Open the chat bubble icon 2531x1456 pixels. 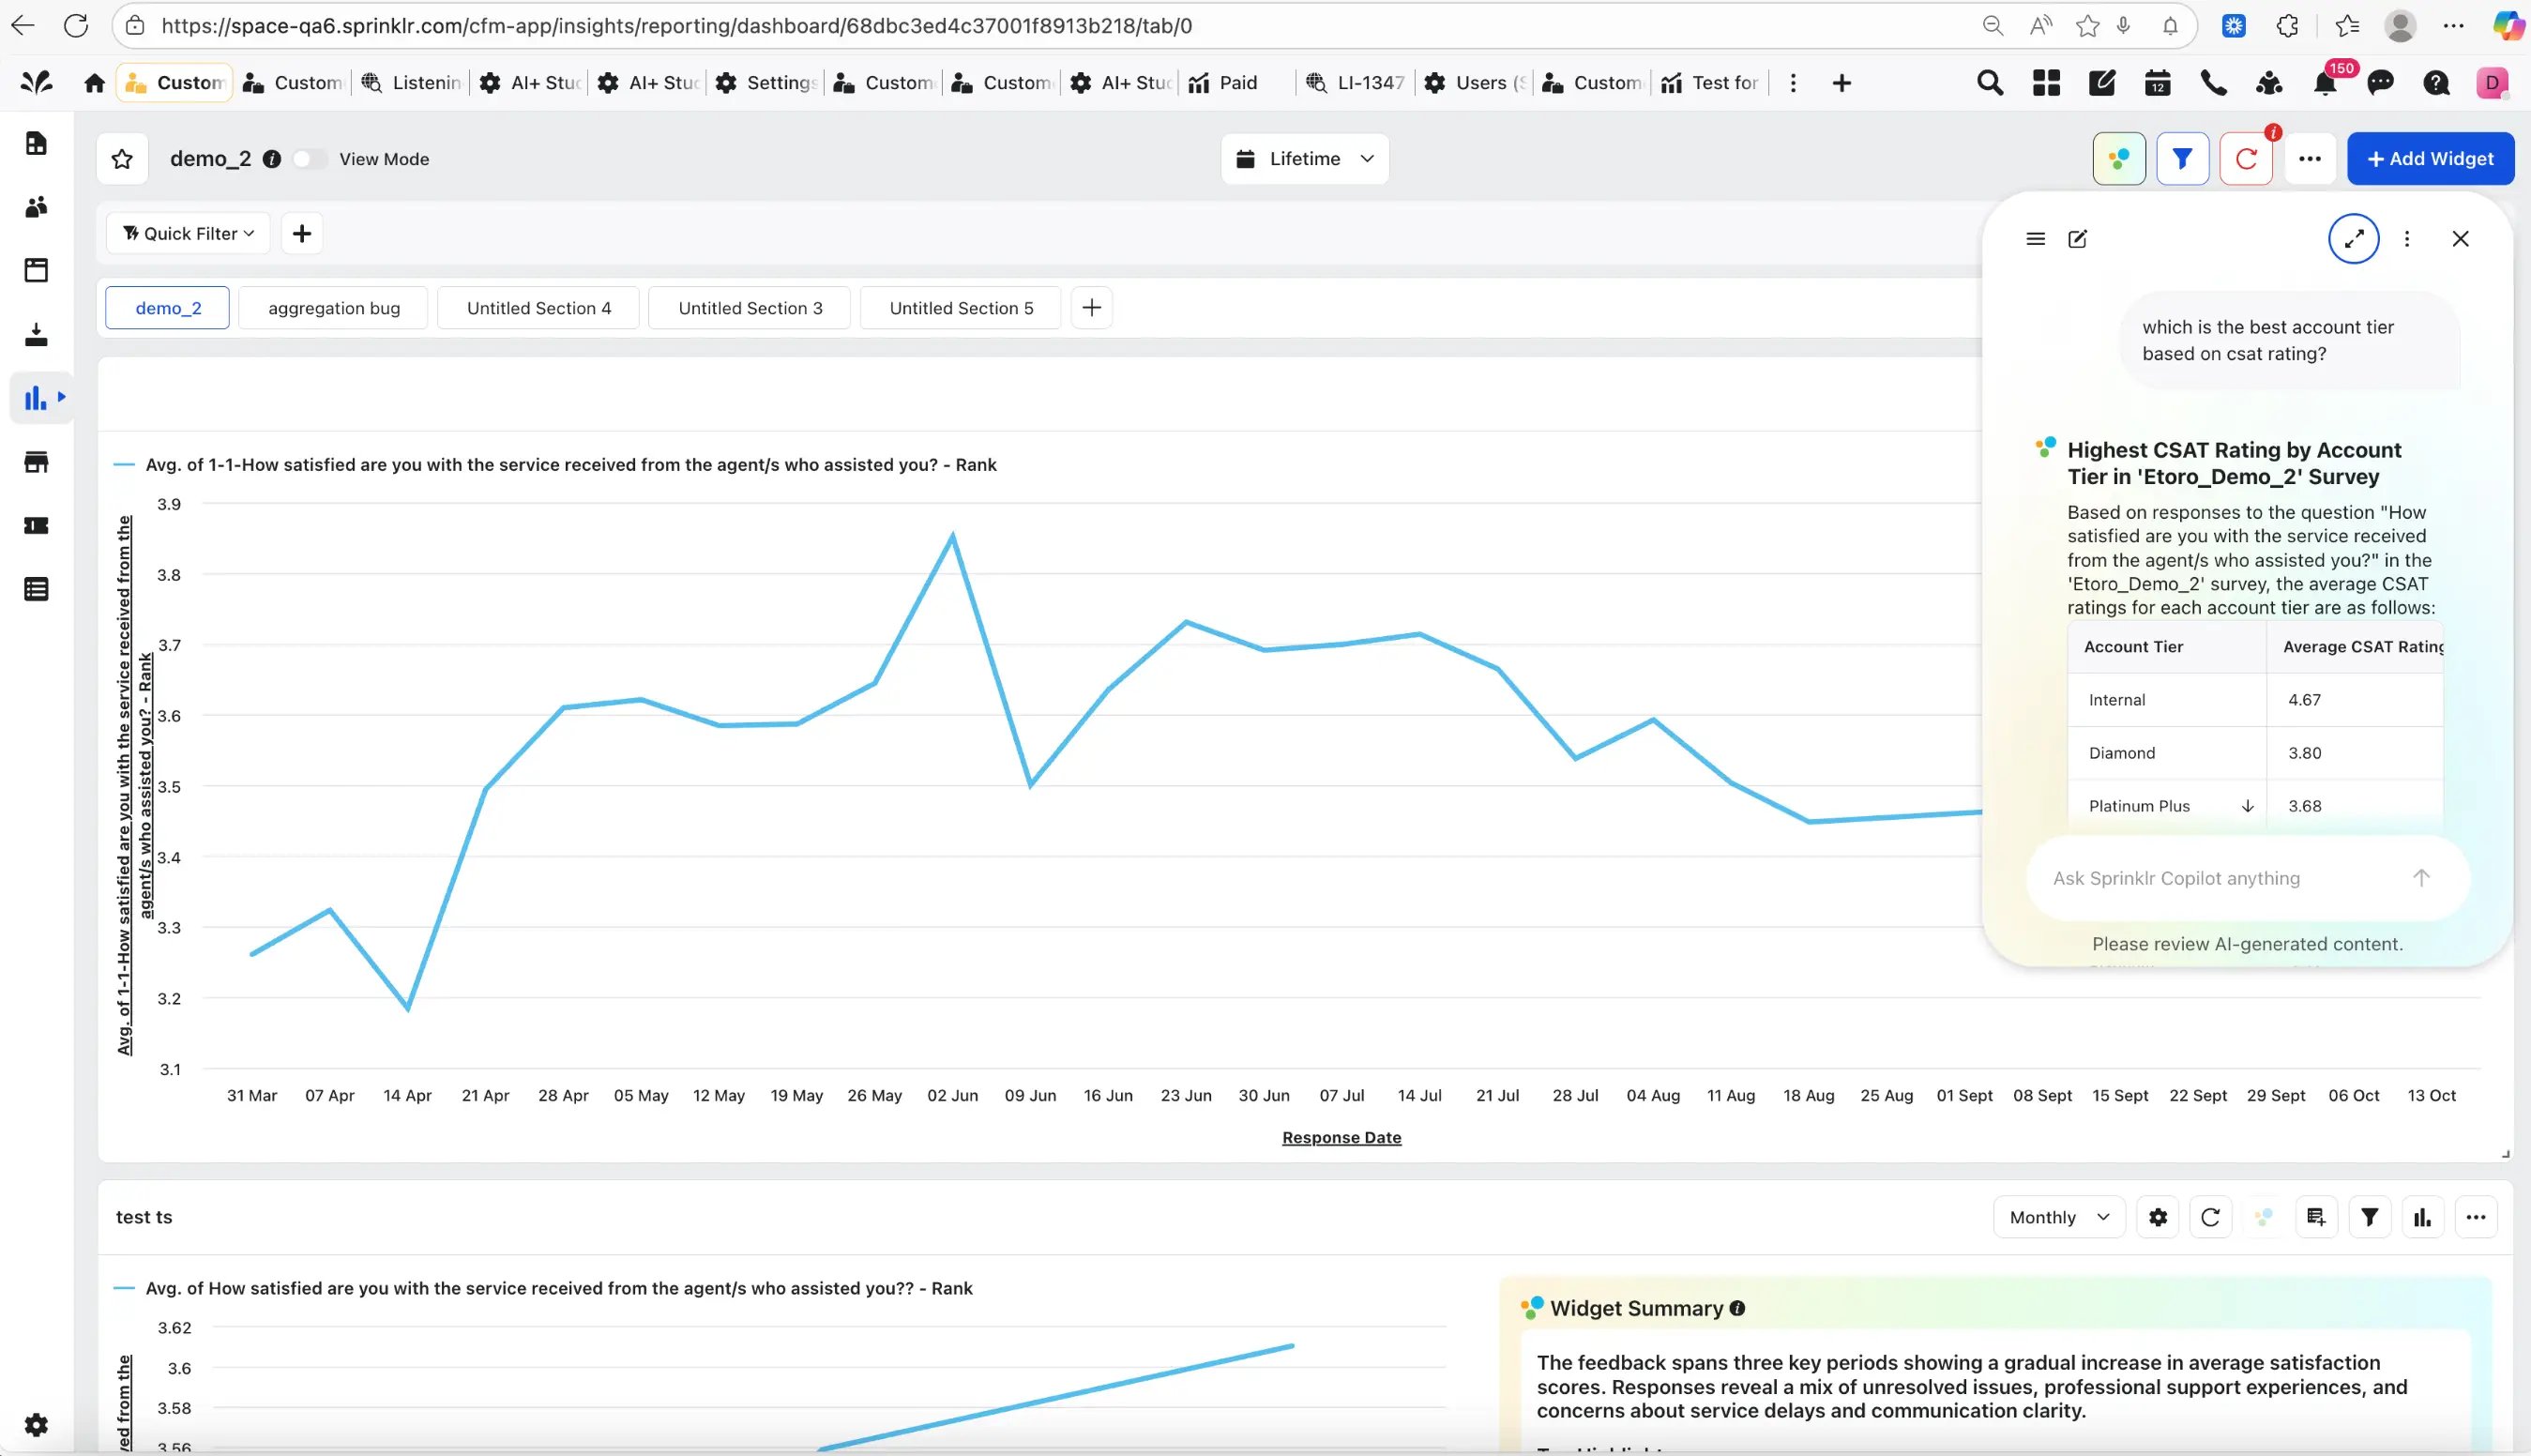coord(2381,83)
